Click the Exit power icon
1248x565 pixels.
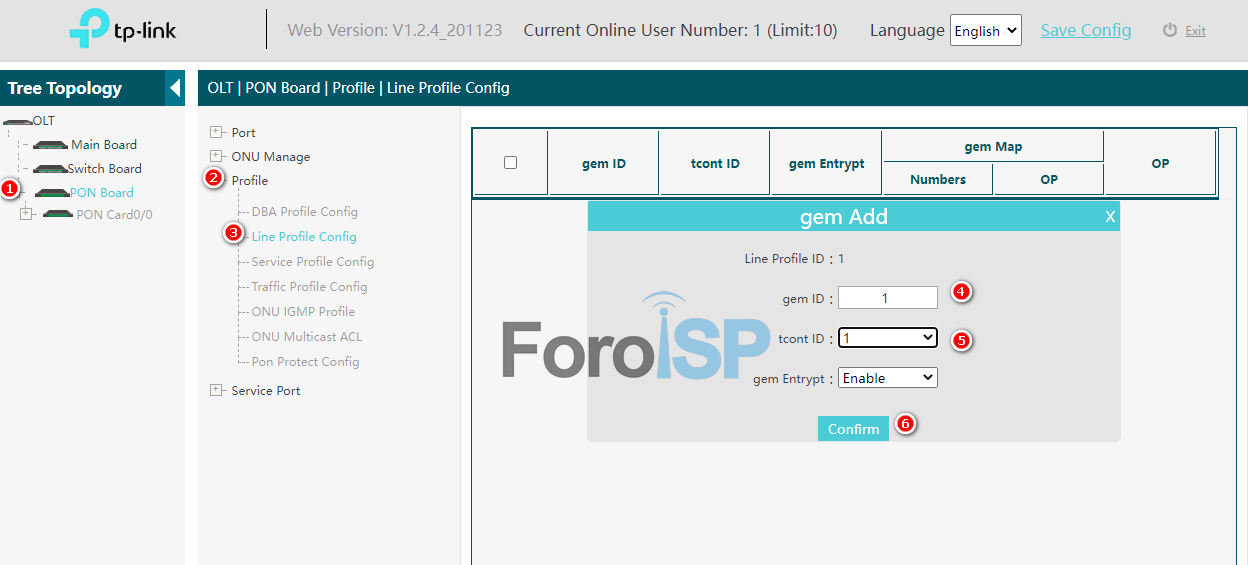tap(1169, 31)
